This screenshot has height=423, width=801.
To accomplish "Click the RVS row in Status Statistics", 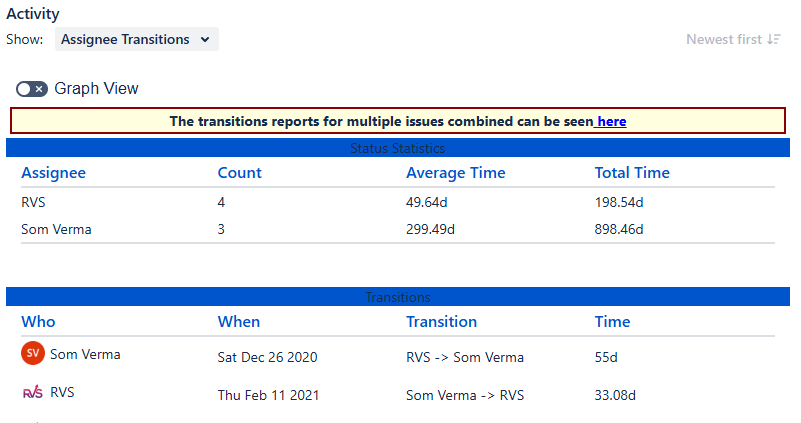I will [x=34, y=202].
